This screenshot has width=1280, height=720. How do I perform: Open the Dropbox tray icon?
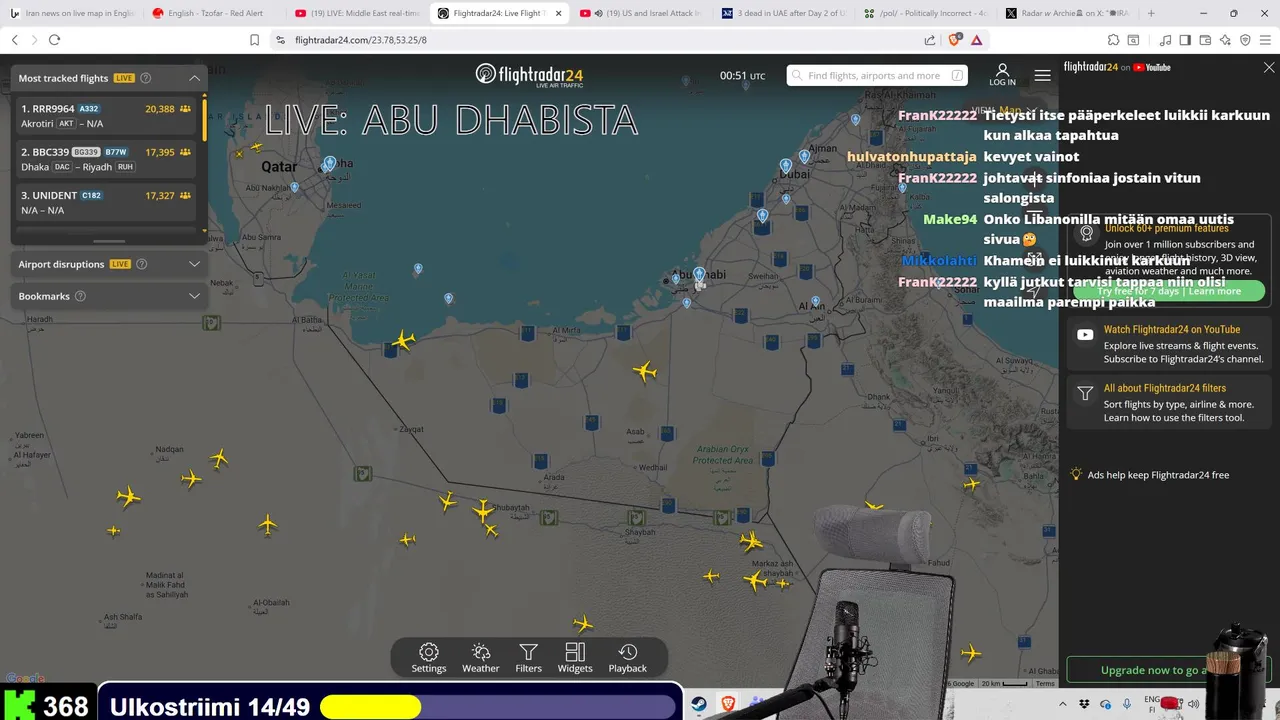tap(1084, 704)
